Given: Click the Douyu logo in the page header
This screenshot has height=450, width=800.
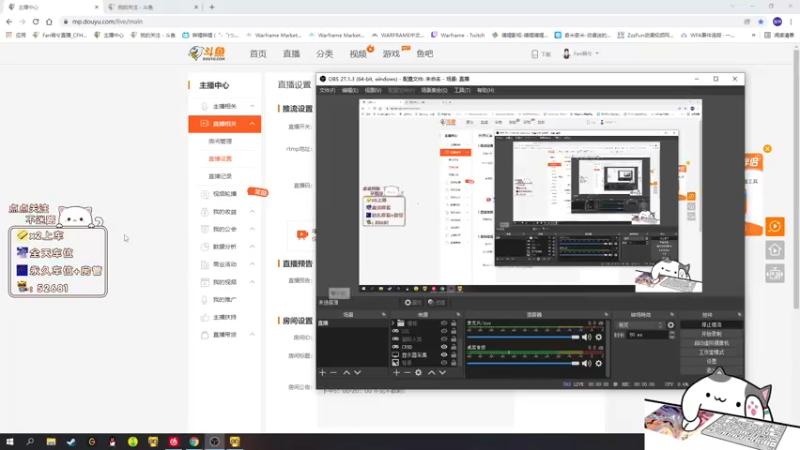Looking at the screenshot, I should (207, 53).
